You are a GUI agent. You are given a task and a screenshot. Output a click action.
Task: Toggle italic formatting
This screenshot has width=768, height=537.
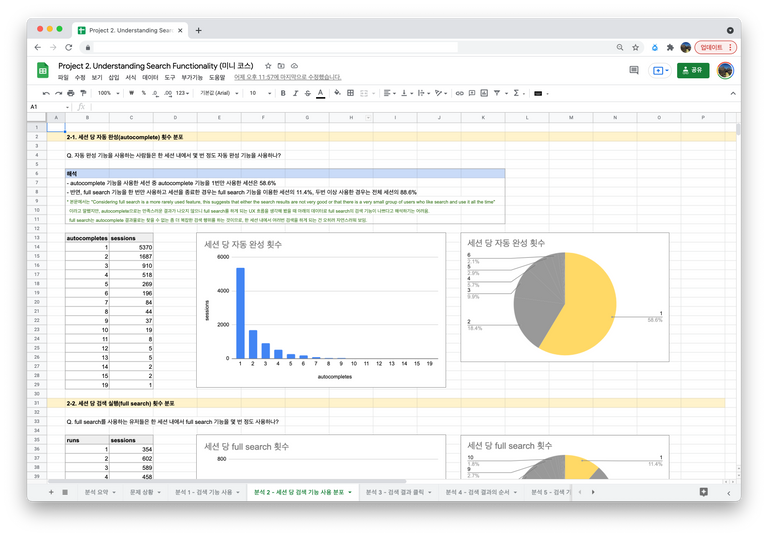(x=295, y=93)
